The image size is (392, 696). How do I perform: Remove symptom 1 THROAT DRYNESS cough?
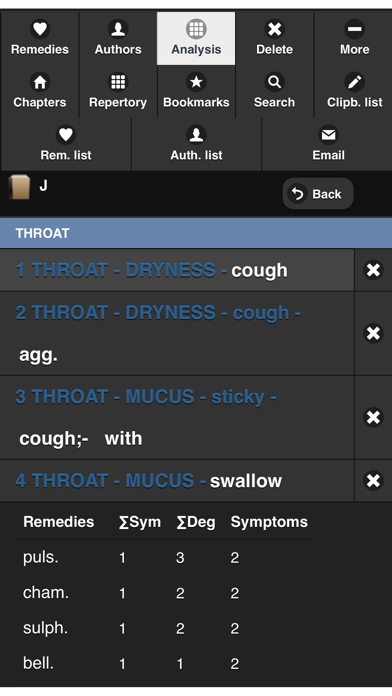(x=373, y=270)
